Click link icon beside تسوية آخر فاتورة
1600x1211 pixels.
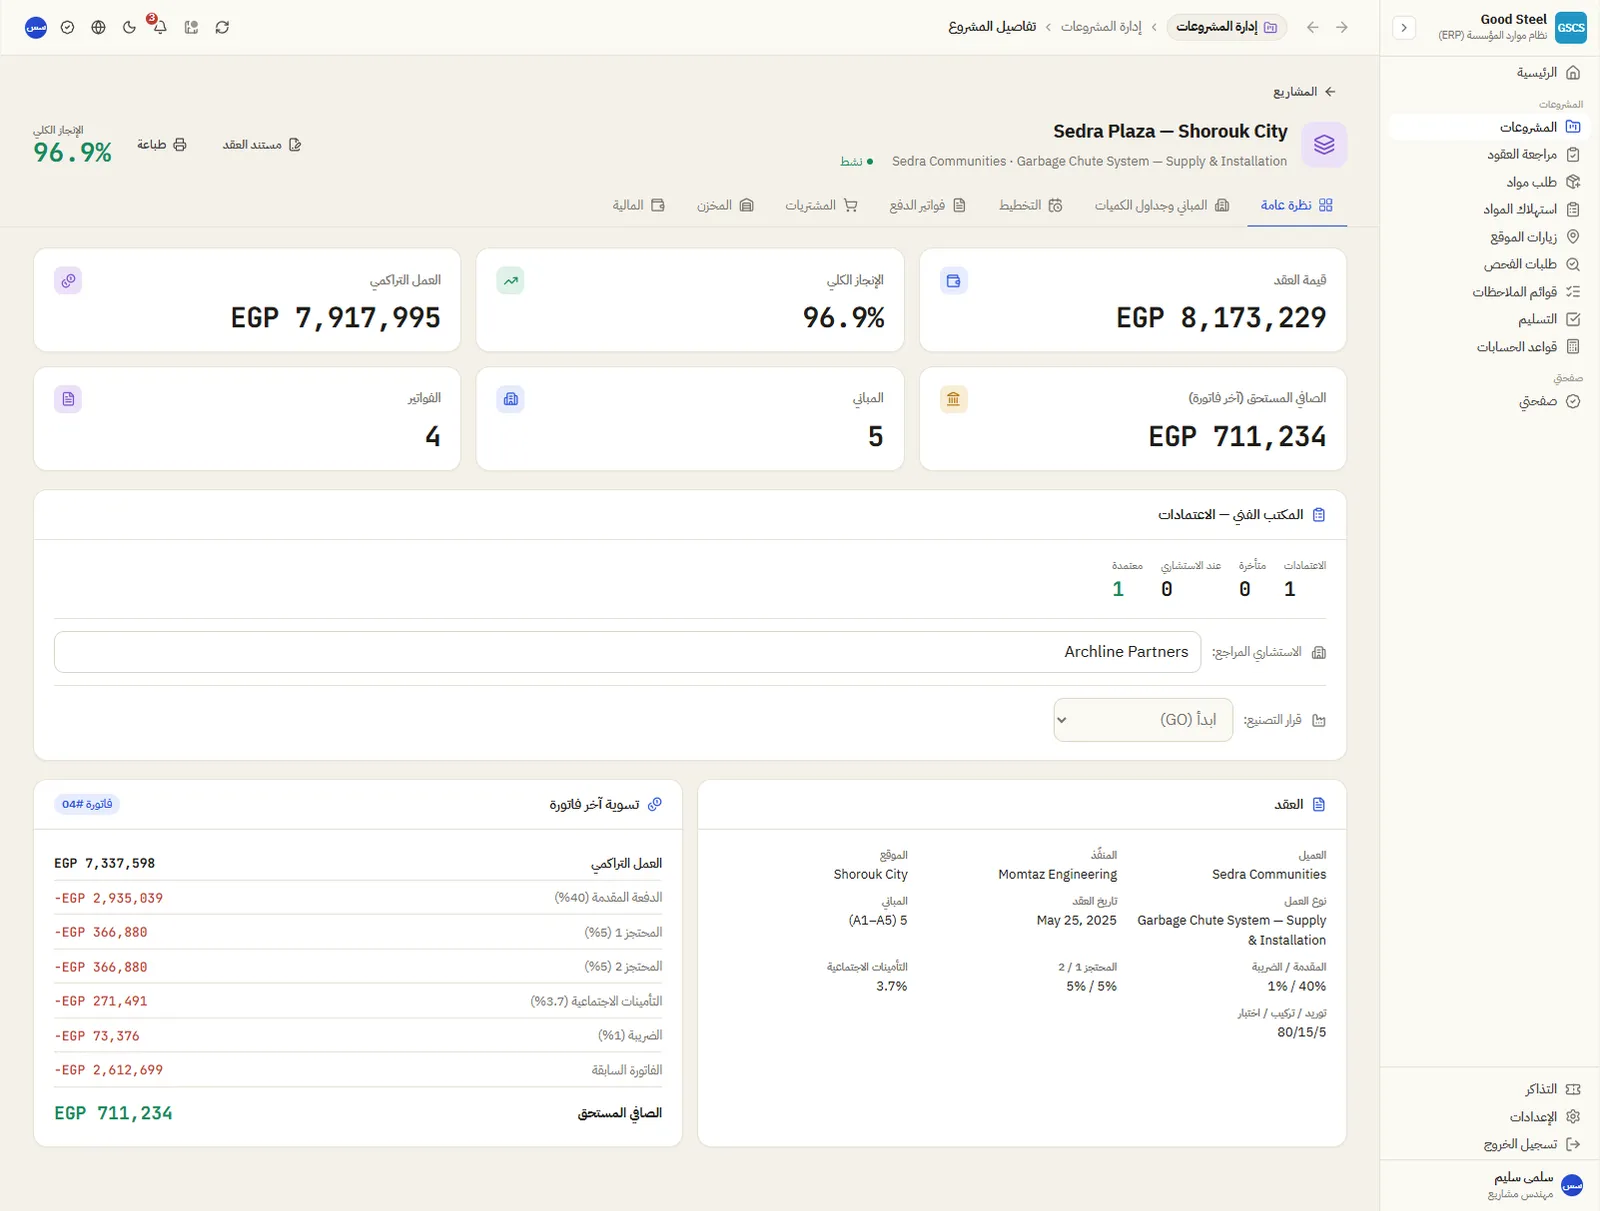tap(655, 804)
